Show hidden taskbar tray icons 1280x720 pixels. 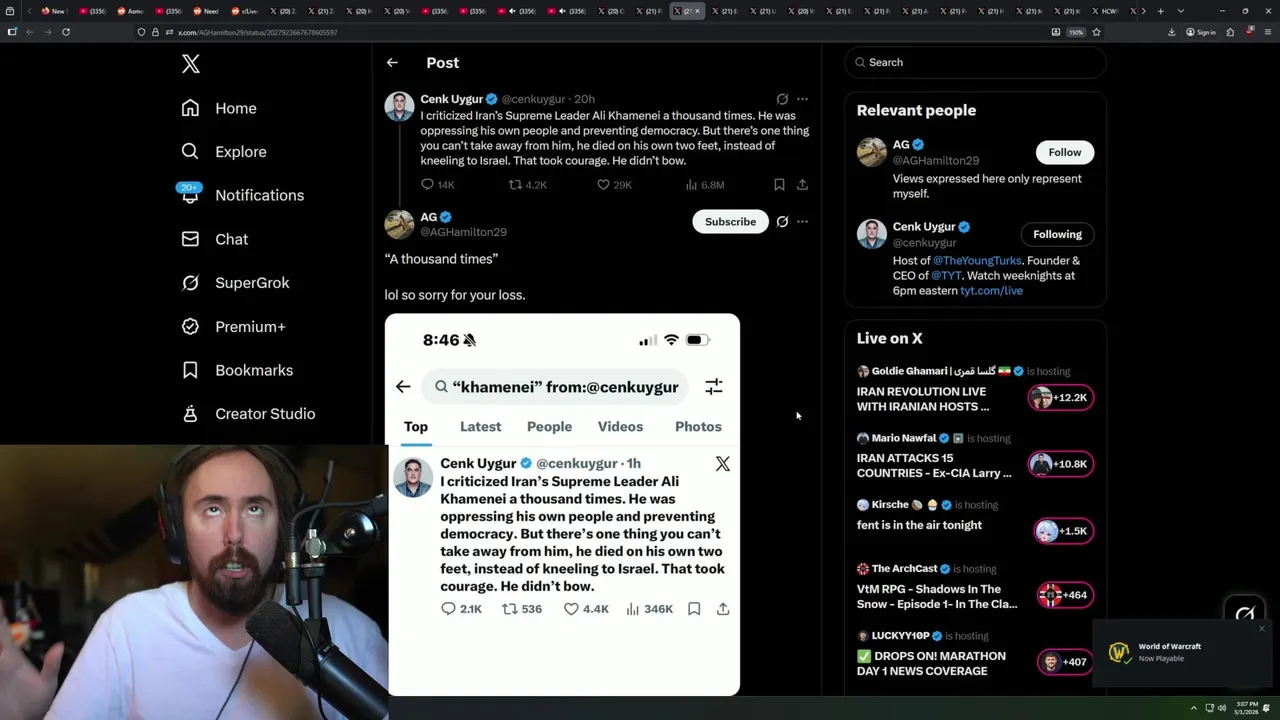click(x=1194, y=708)
